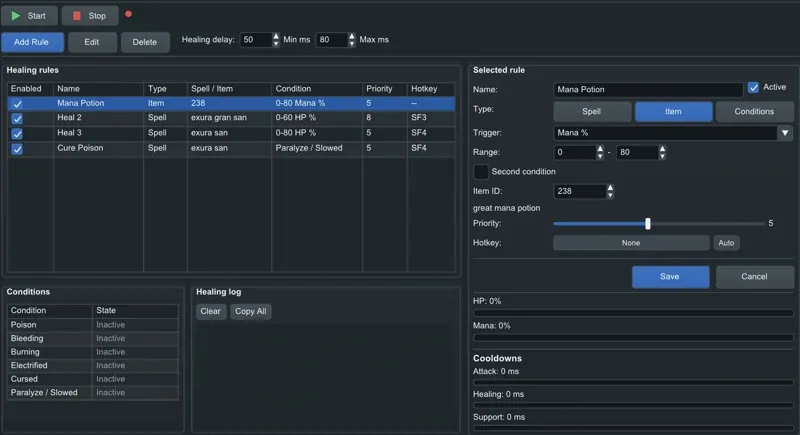Select the Item type tab
800x435 pixels.
pos(673,112)
